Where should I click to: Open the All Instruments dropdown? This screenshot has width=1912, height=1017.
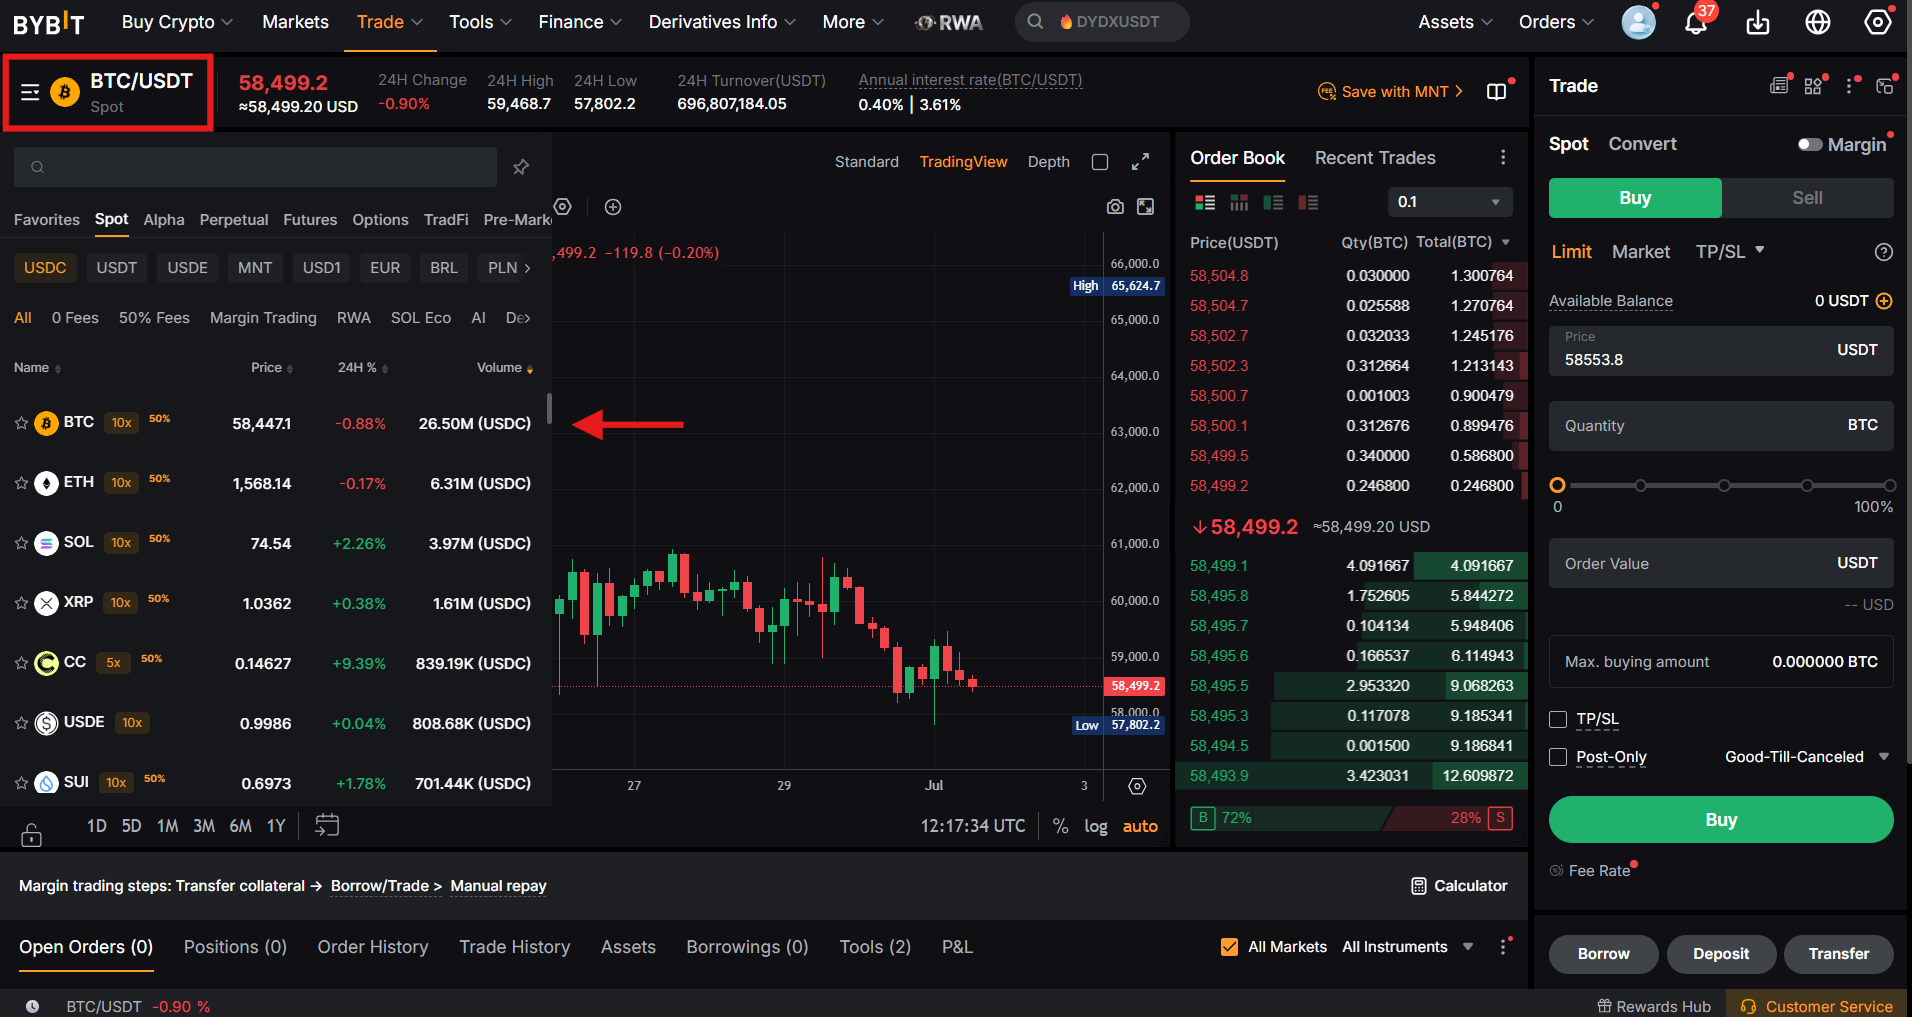click(1407, 947)
